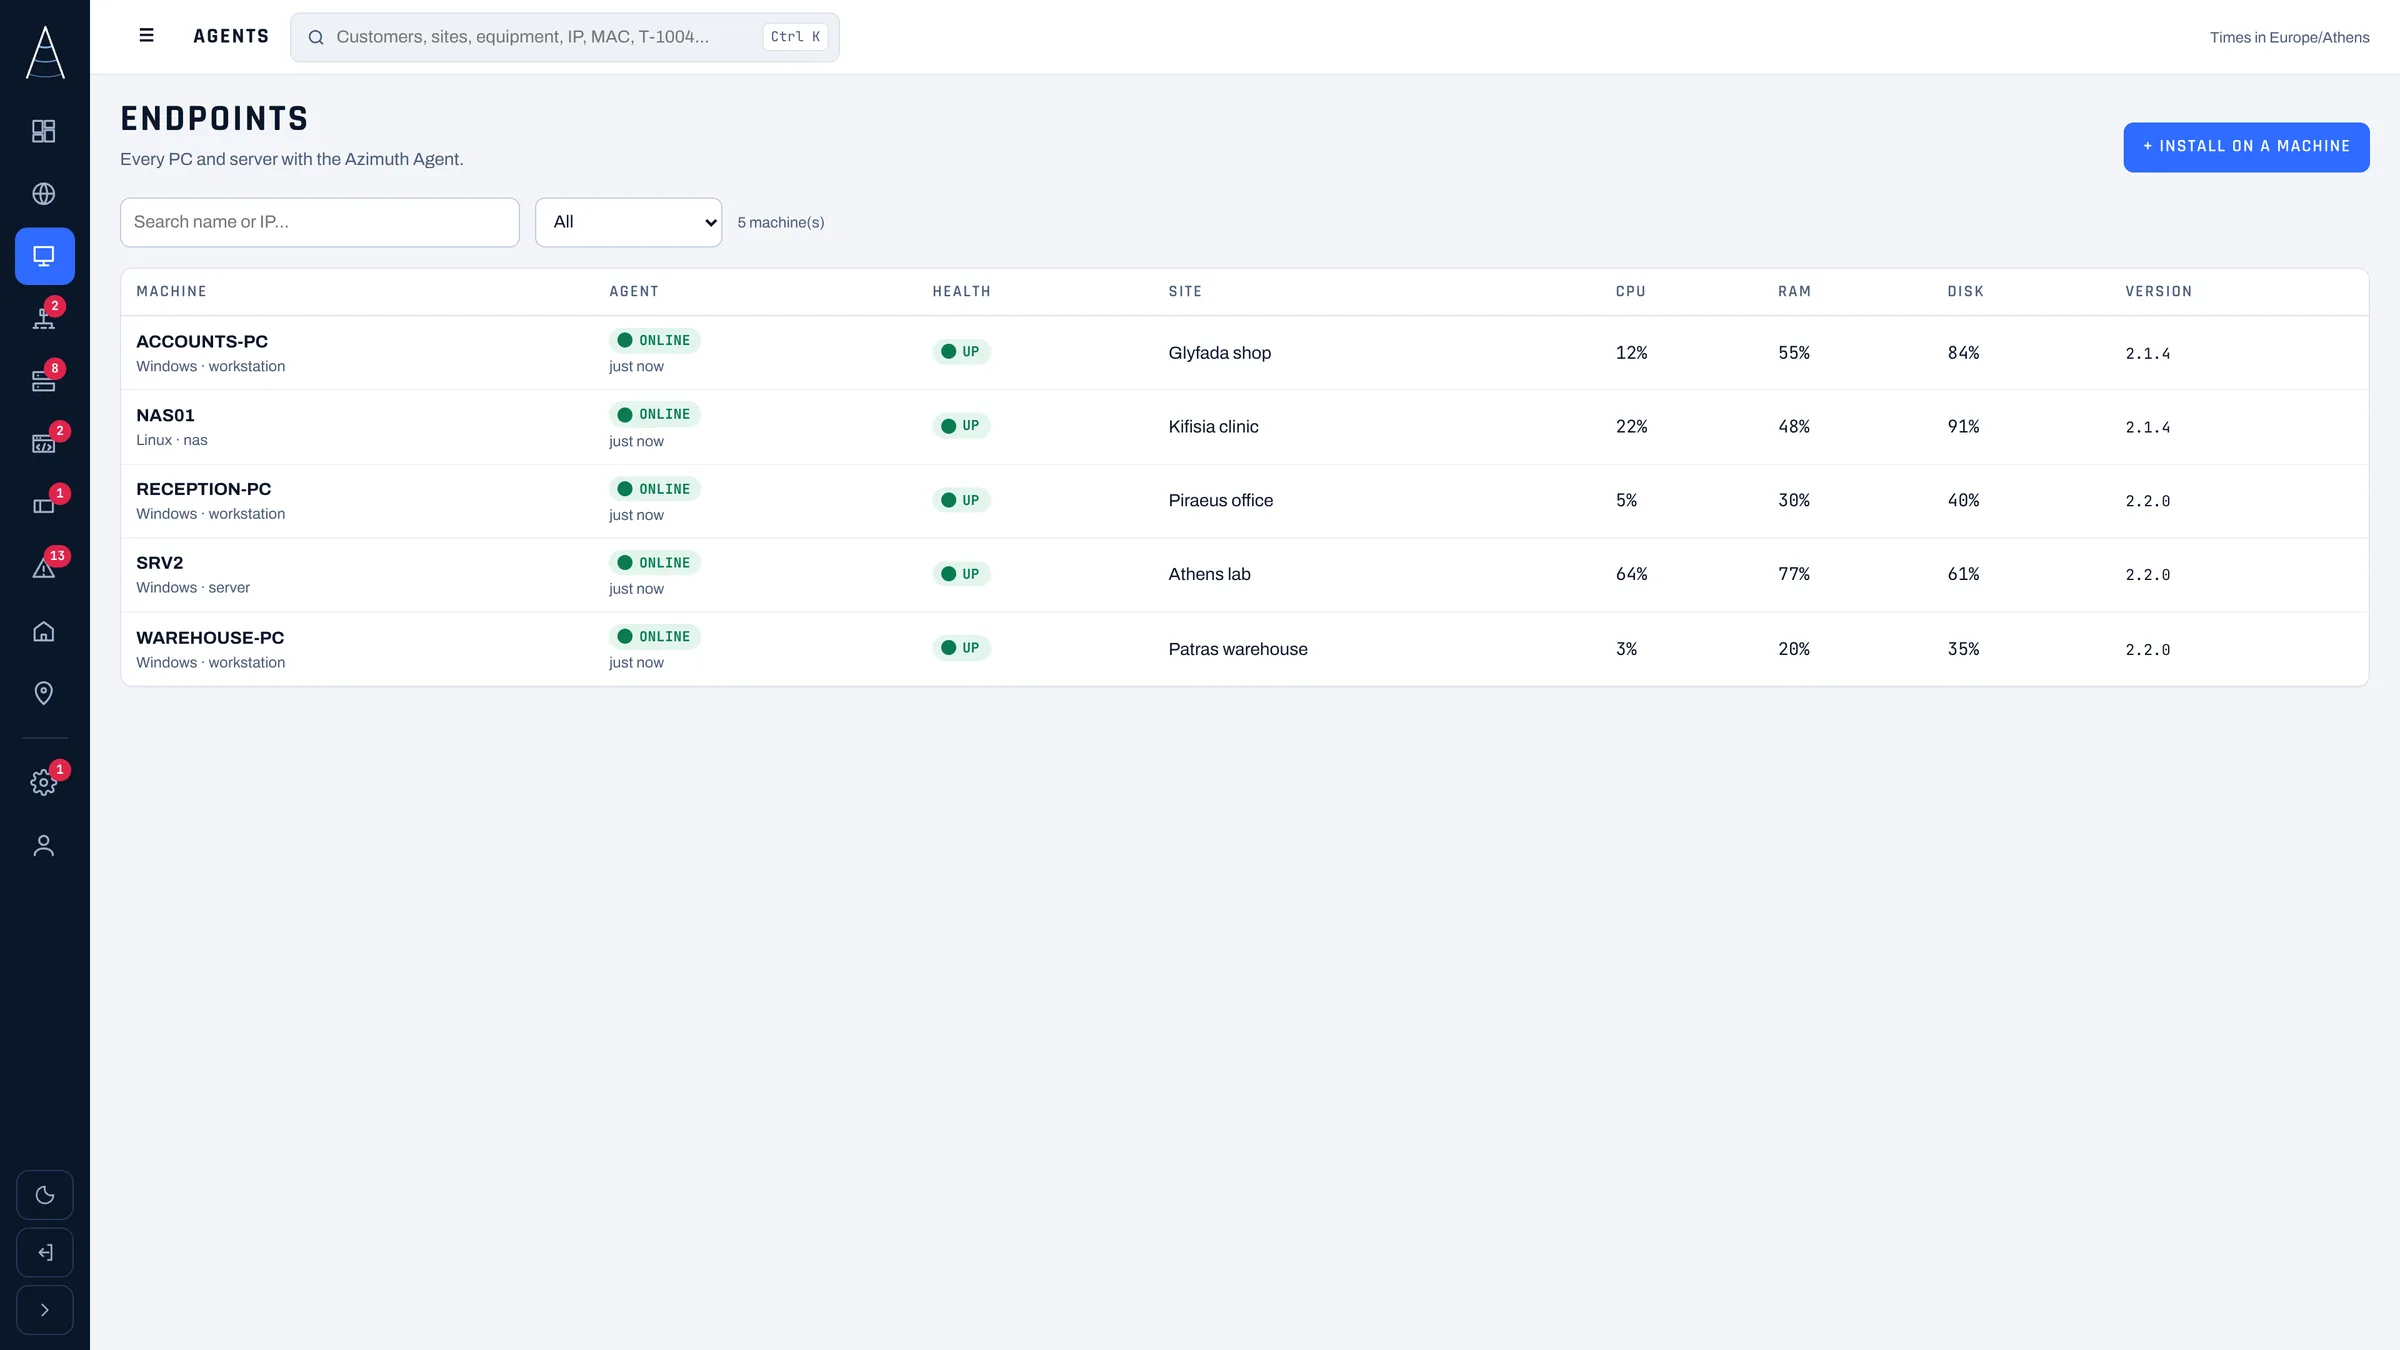Screen dimensions: 2400x1350
Task: Click the hamburger menu icon
Action: (146, 36)
